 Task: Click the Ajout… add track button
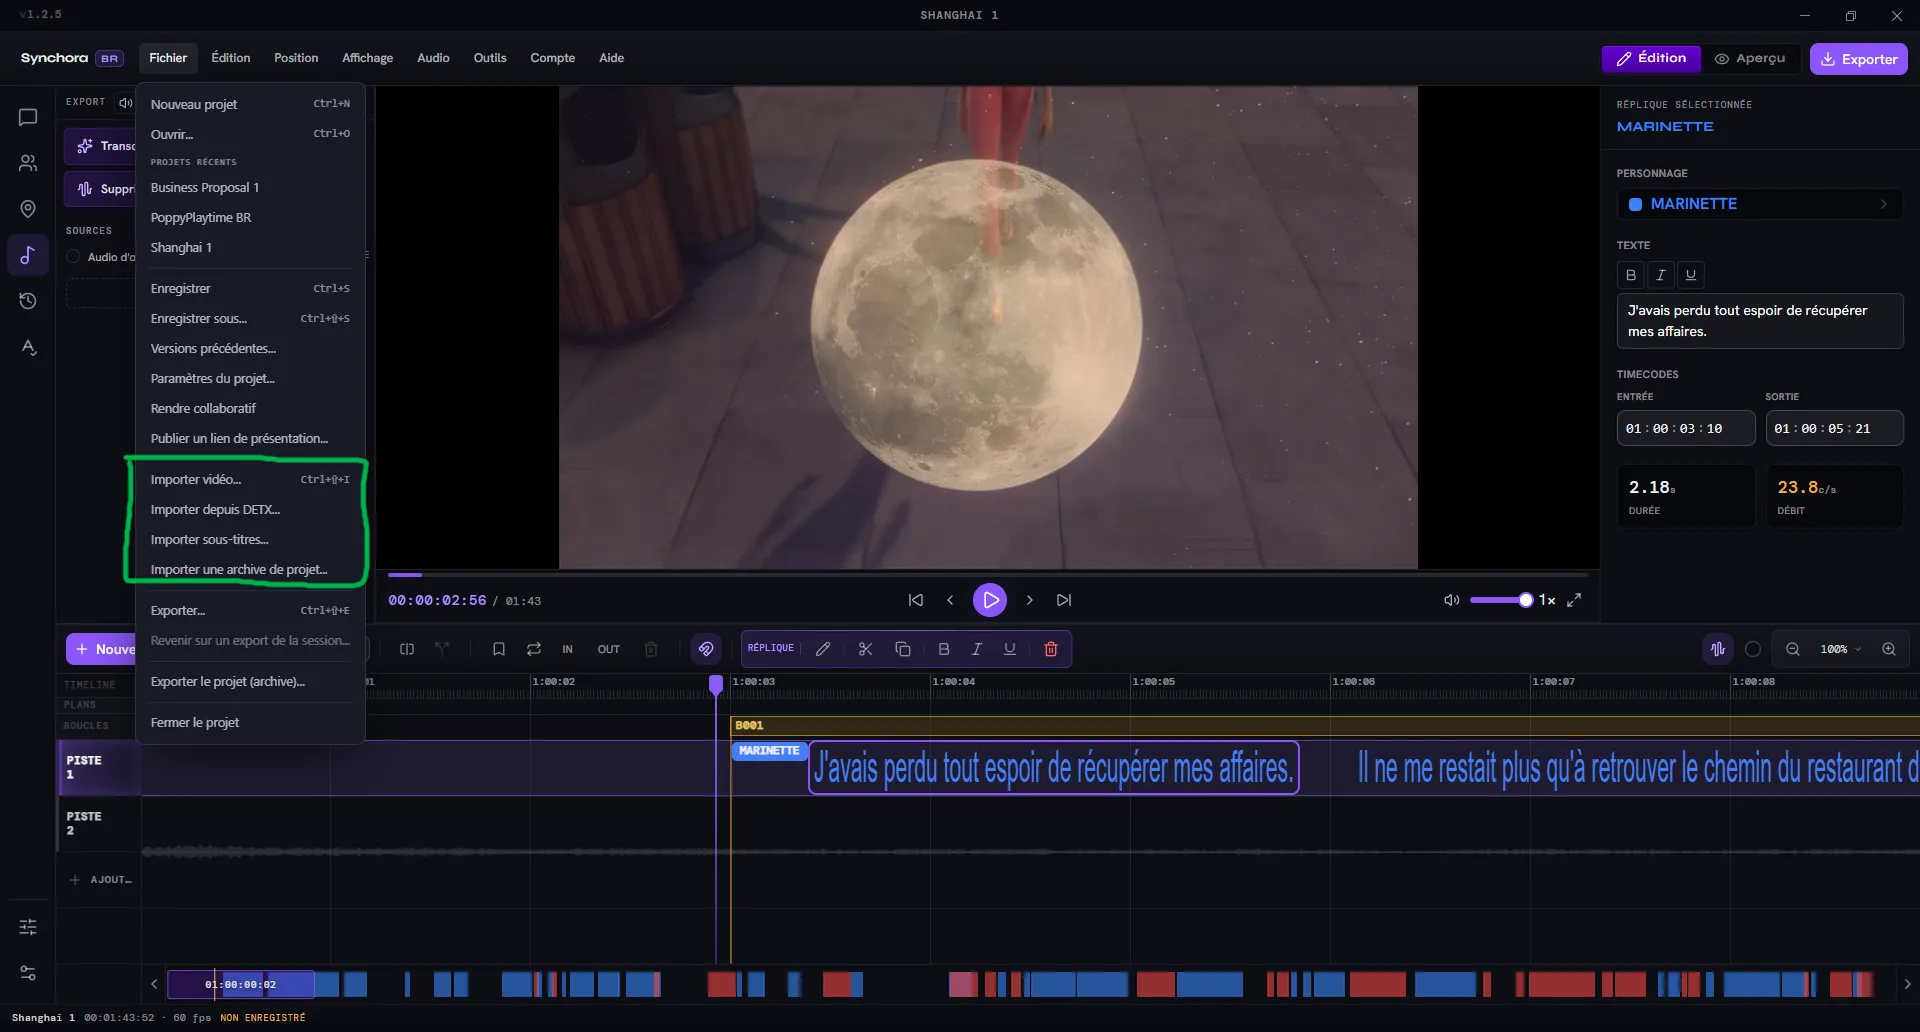[x=100, y=880]
